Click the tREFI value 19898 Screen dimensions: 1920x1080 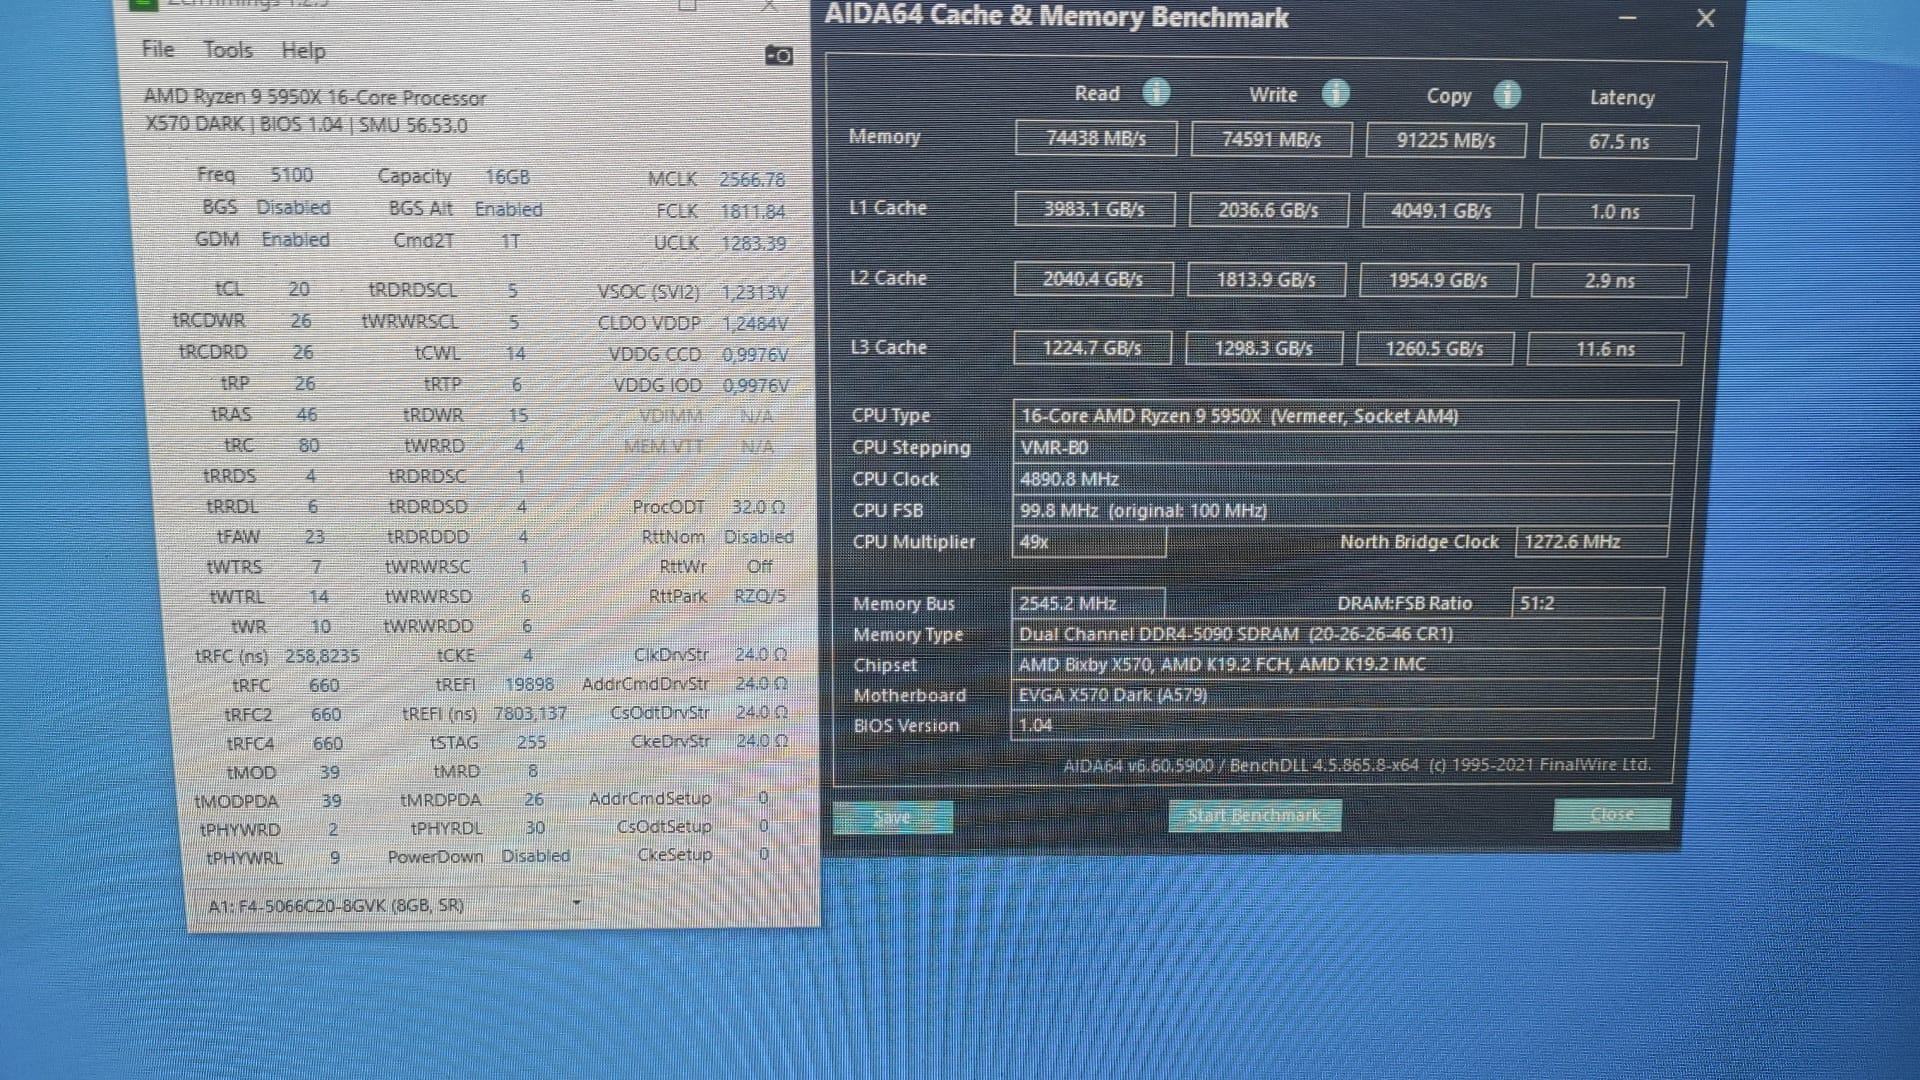[x=529, y=684]
